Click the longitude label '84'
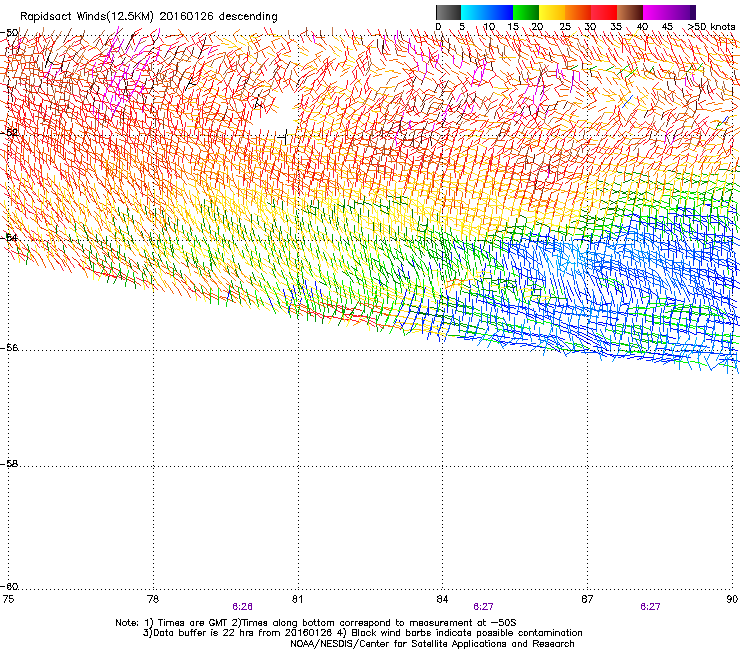Image resolution: width=740 pixels, height=650 pixels. click(442, 599)
